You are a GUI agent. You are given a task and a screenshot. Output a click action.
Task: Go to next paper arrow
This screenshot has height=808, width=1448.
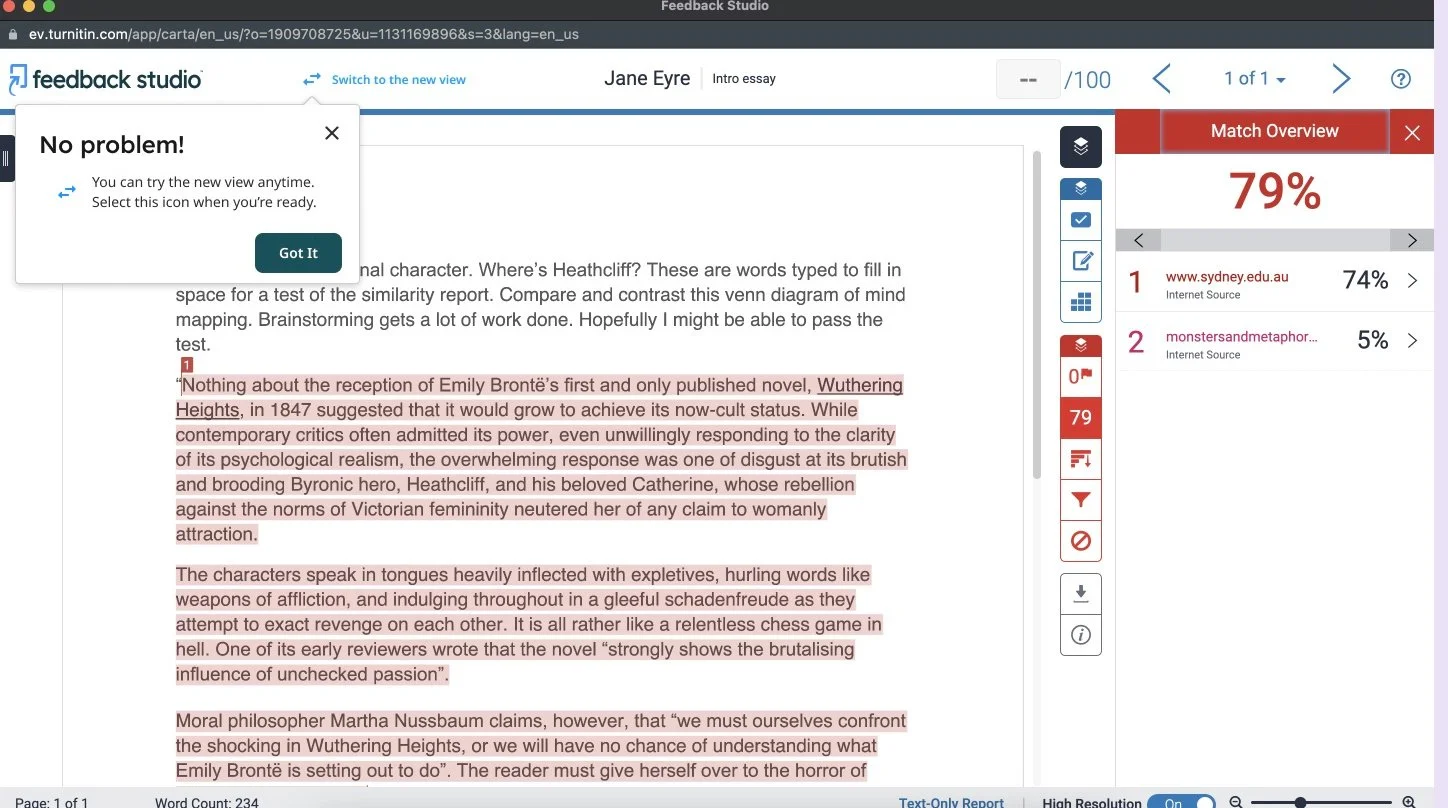coord(1341,79)
